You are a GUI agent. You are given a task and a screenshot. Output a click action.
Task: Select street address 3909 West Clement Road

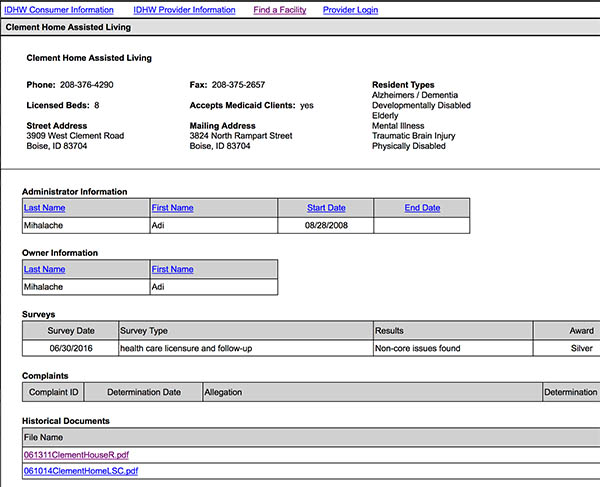pyautogui.click(x=75, y=136)
